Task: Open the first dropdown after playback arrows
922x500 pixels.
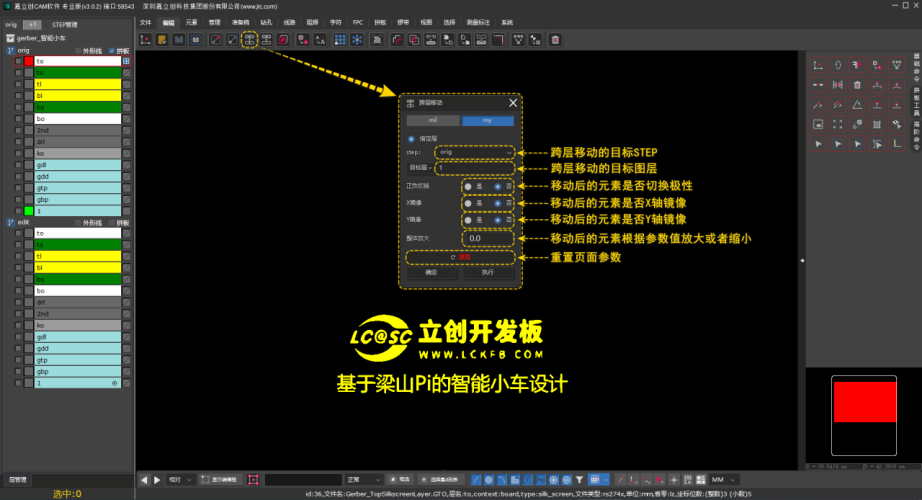Action: 180,480
